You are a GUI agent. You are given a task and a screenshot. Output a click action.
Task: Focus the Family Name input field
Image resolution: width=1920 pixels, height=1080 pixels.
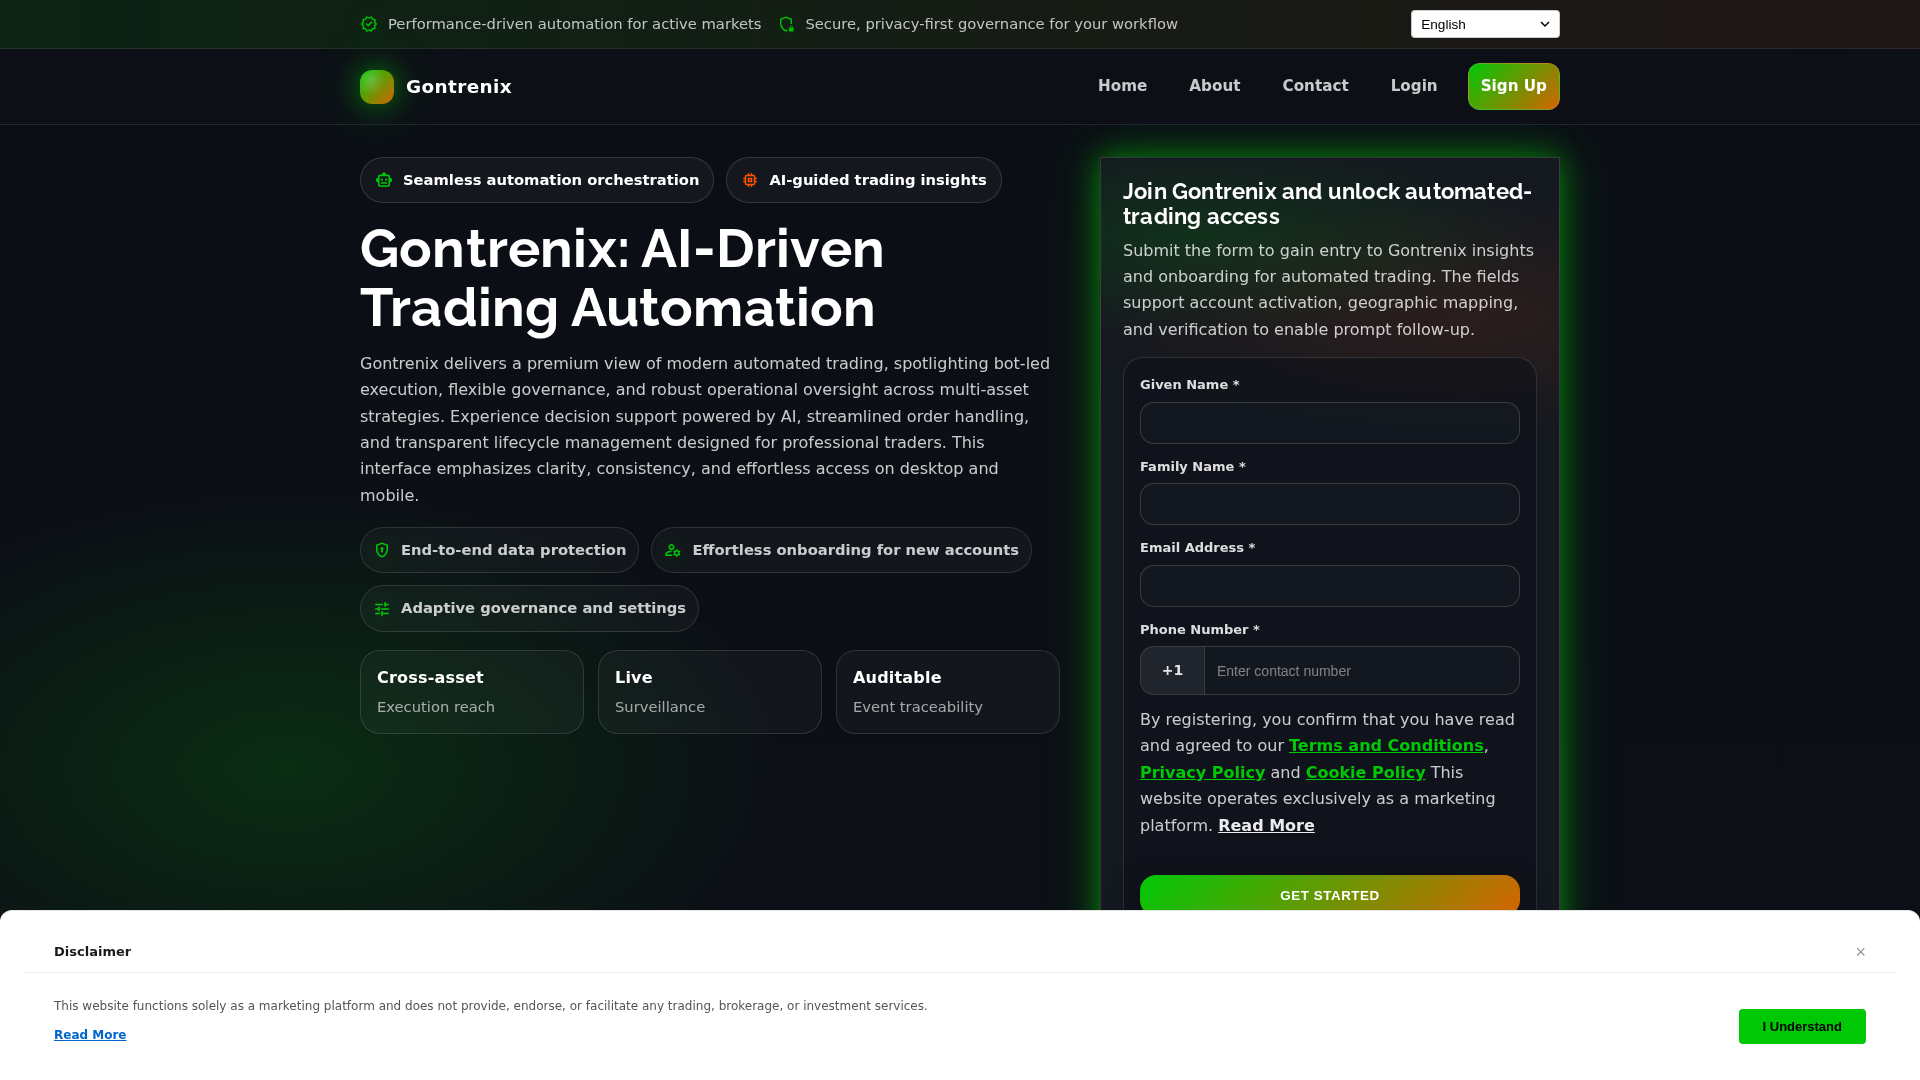pyautogui.click(x=1330, y=504)
